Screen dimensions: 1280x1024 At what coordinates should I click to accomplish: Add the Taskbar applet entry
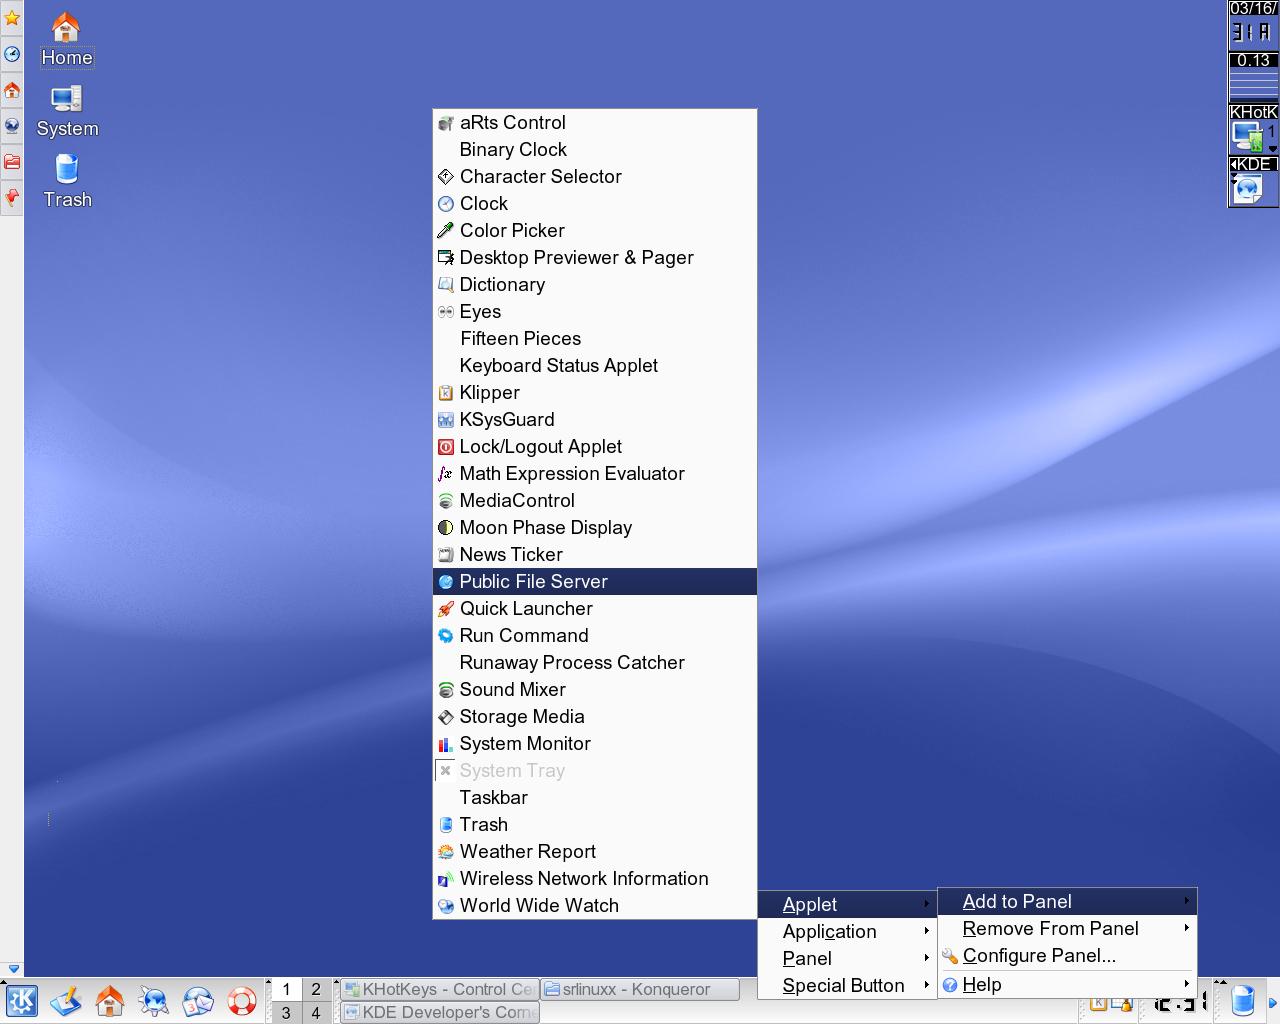pyautogui.click(x=595, y=798)
